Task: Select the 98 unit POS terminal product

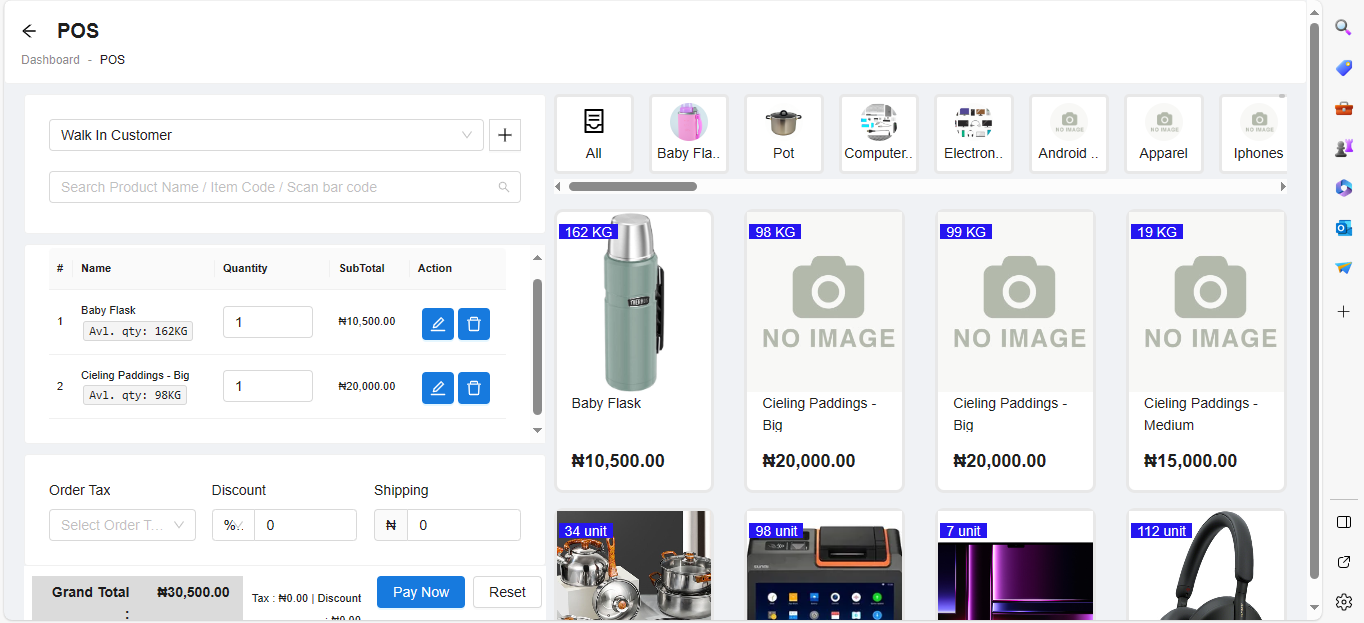Action: [825, 566]
